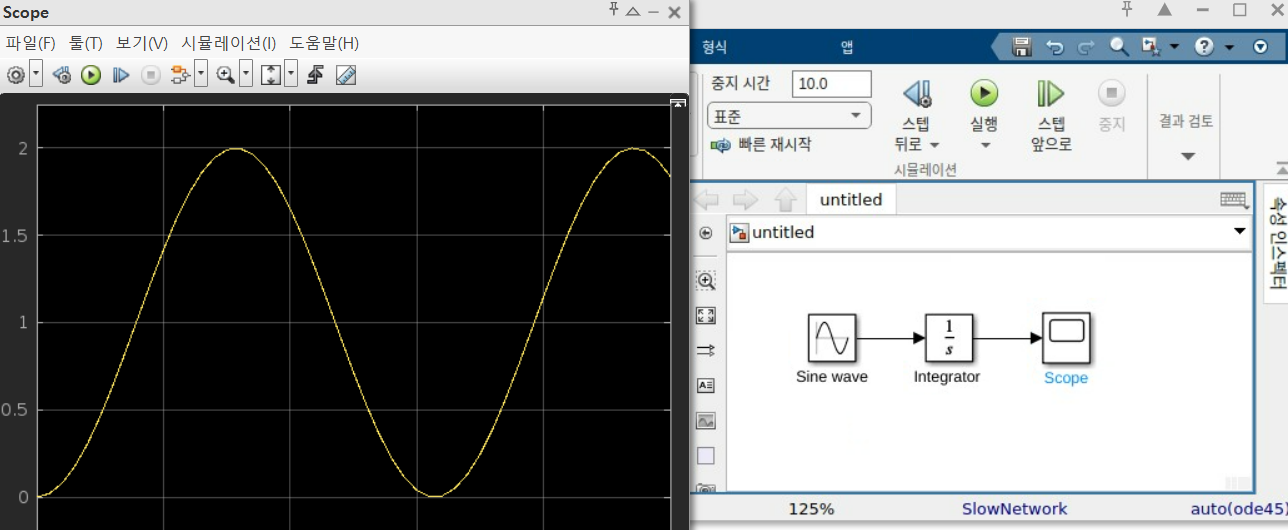
Task: Click the 중지 stop button in ribbon
Action: click(x=1111, y=107)
